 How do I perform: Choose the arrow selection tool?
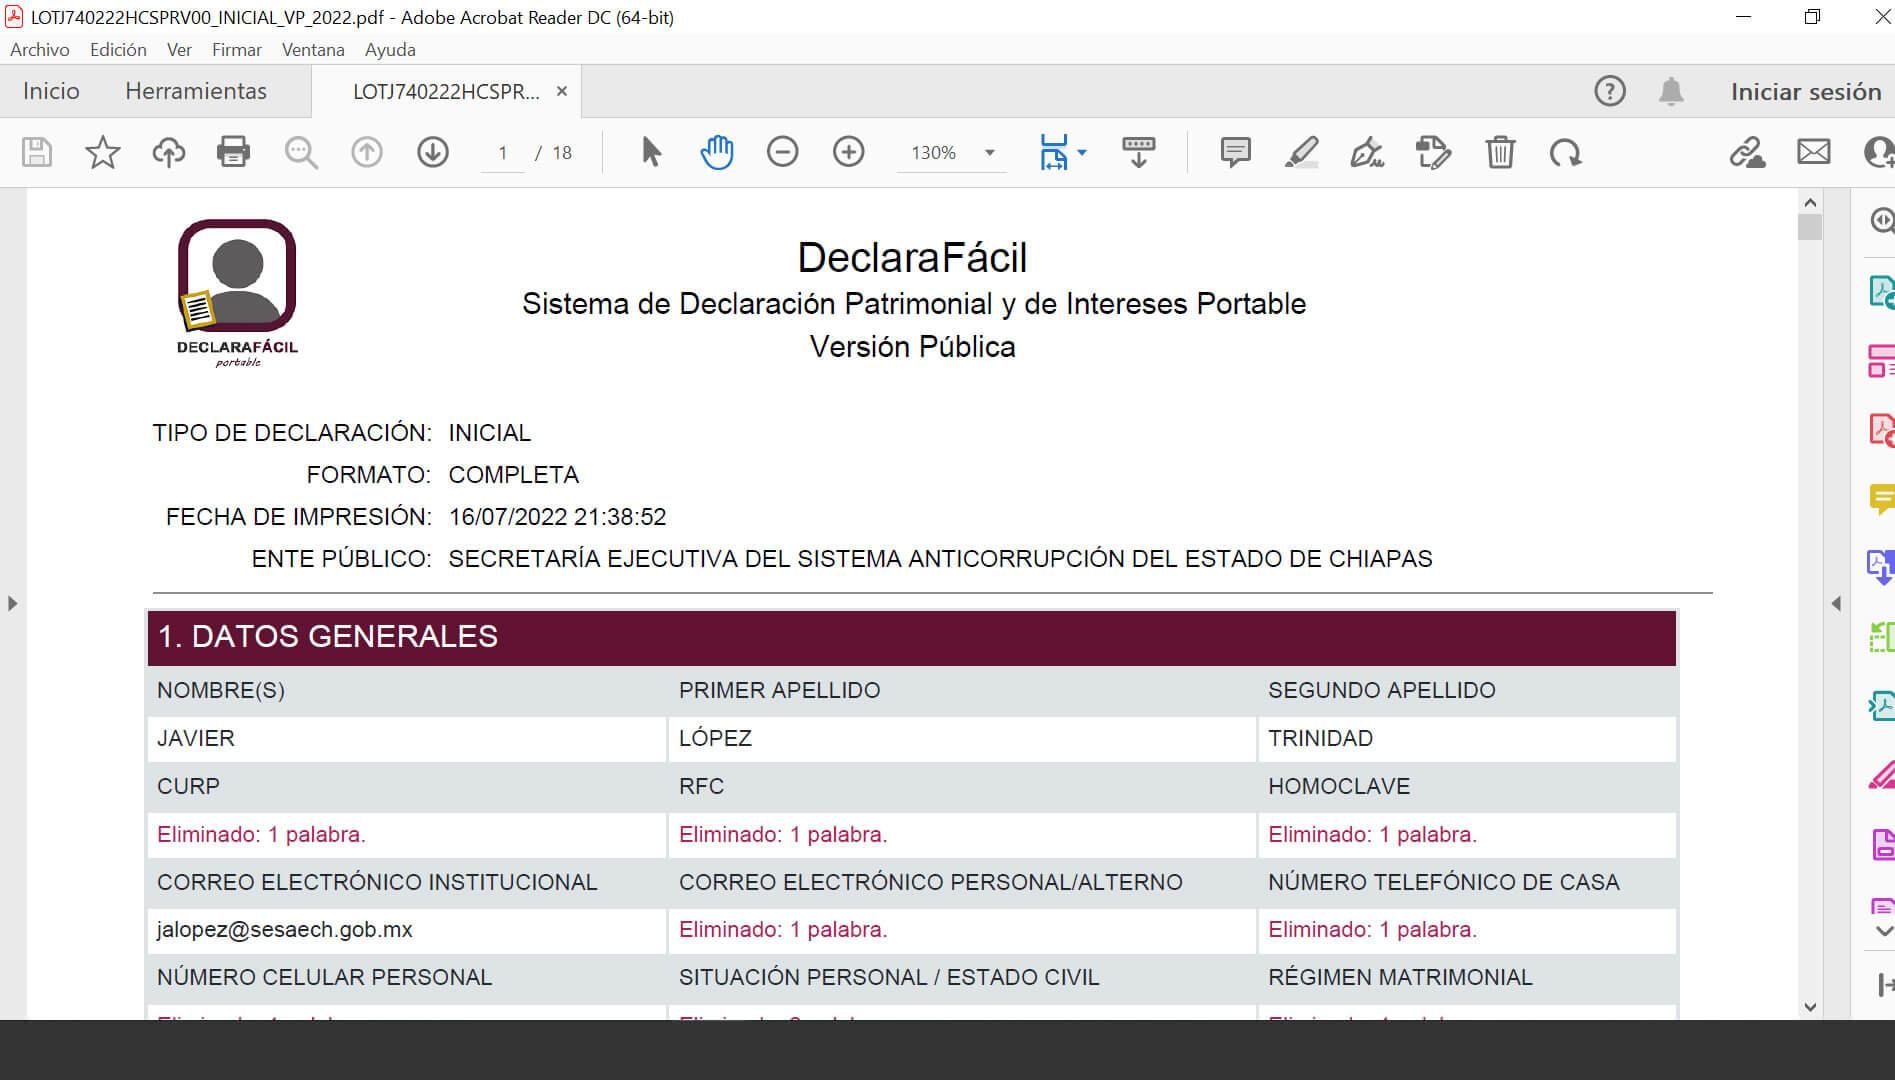[651, 152]
